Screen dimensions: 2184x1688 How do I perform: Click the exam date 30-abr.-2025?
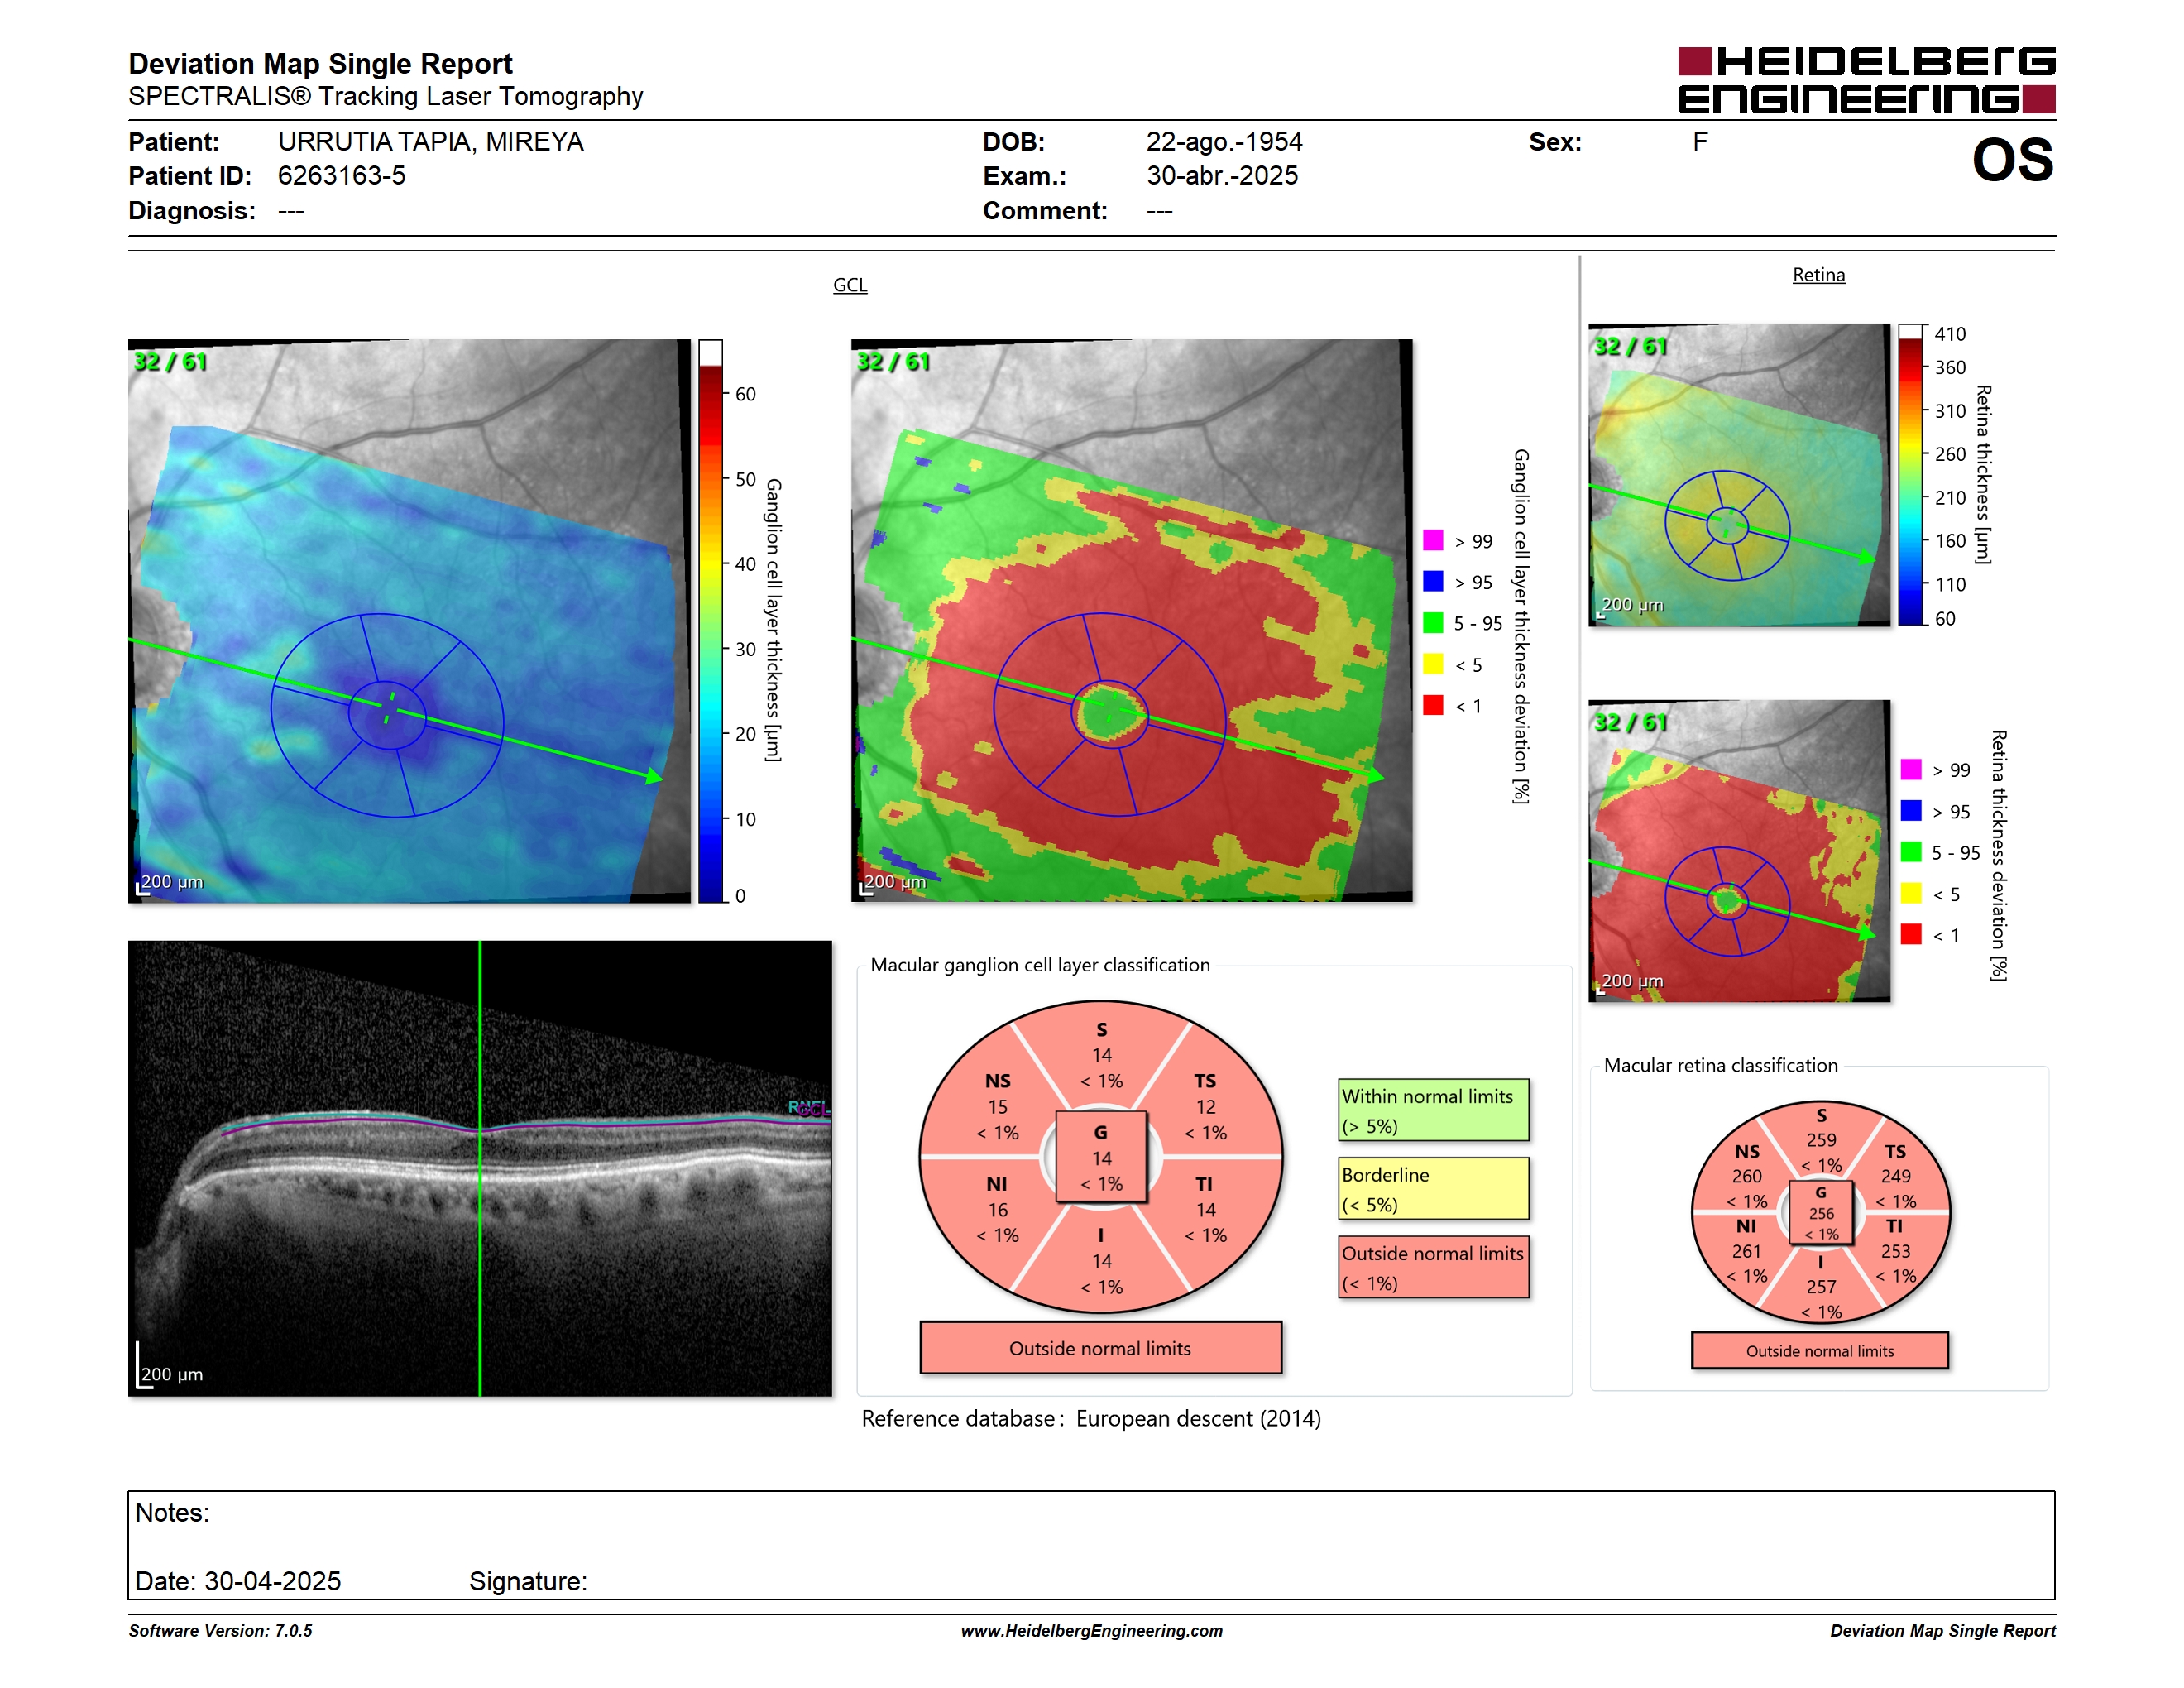click(1221, 176)
